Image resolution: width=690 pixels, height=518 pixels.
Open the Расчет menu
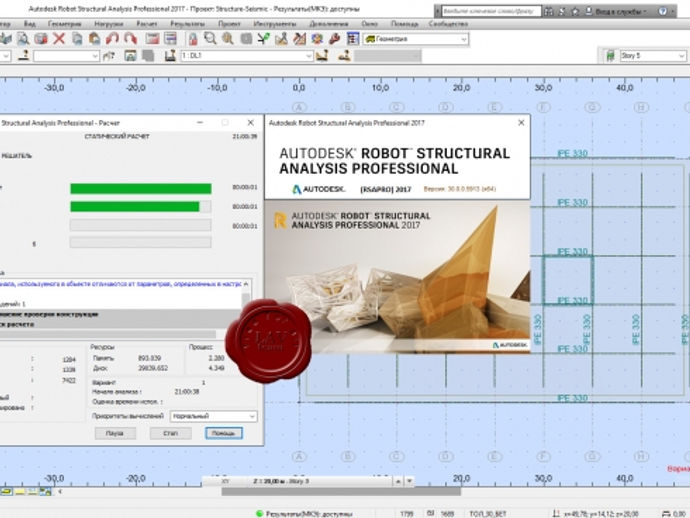coord(147,24)
